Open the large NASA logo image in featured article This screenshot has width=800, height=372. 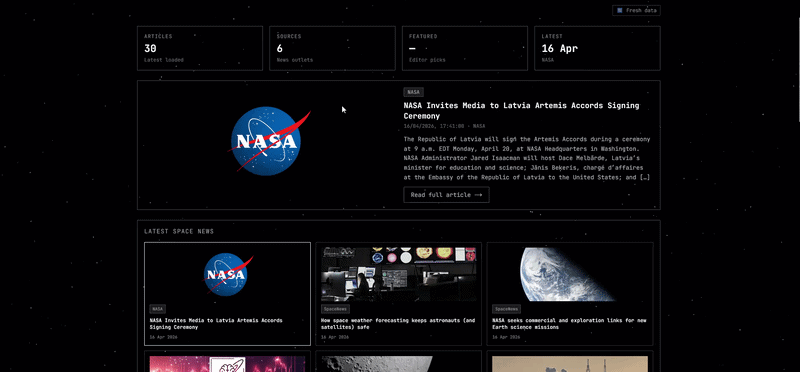point(269,141)
